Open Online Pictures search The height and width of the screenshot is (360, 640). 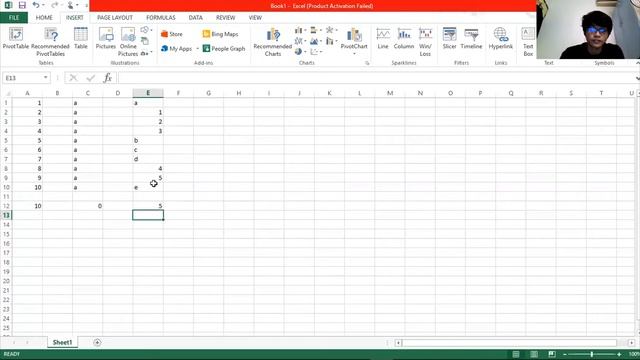[x=128, y=42]
